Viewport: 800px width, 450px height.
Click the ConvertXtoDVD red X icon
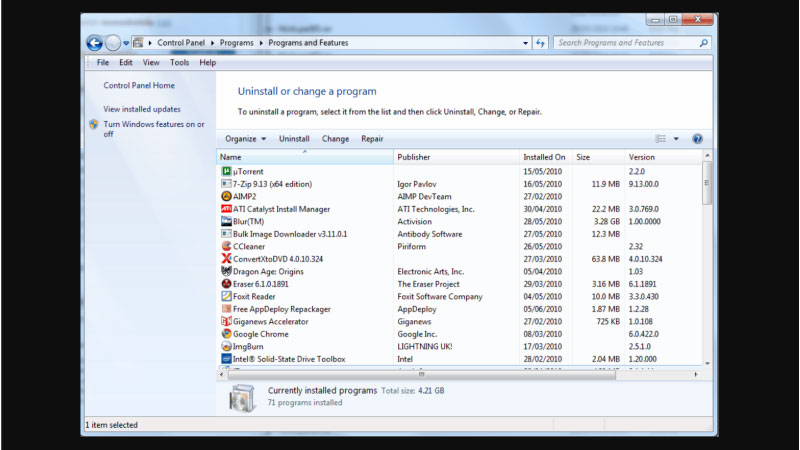point(226,259)
